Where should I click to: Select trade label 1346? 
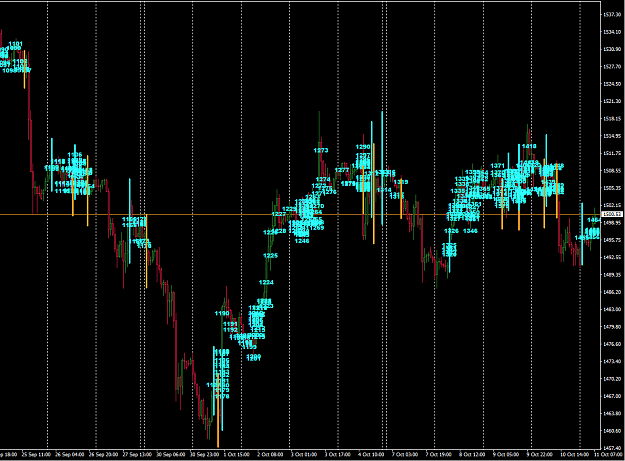[470, 231]
